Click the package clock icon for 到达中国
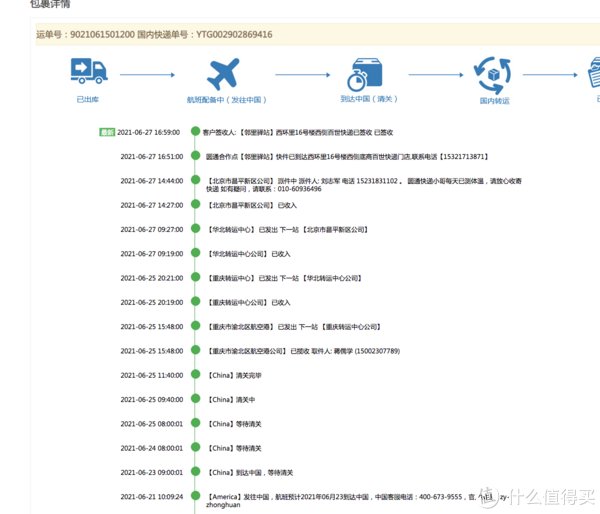 [364, 74]
